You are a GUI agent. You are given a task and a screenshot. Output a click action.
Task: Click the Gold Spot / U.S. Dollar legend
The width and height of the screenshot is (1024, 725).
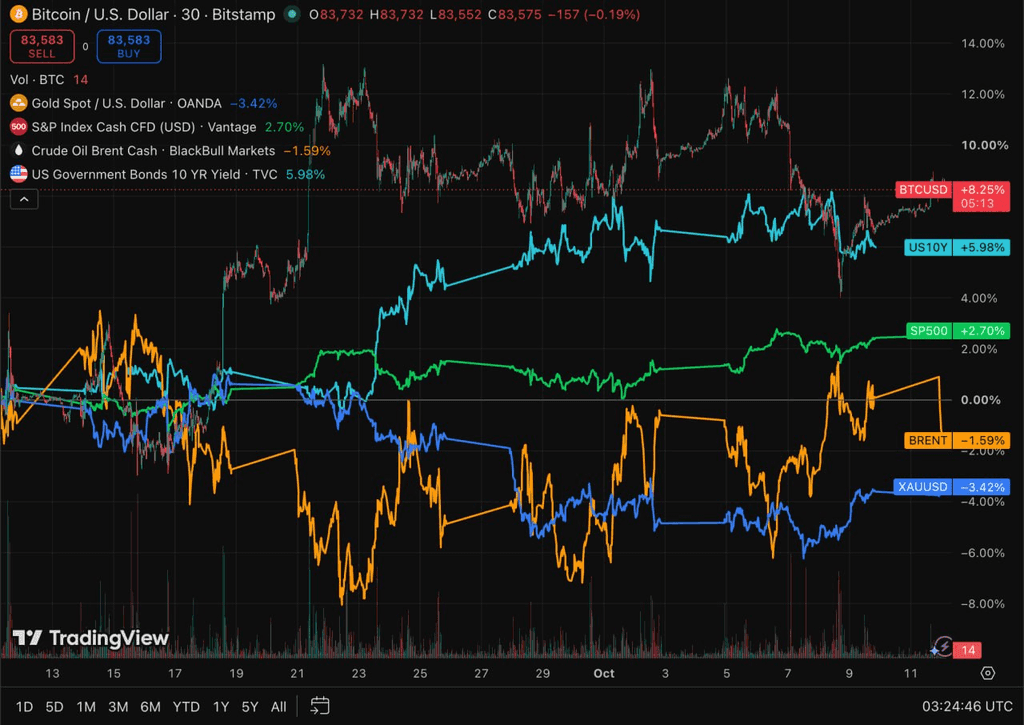(x=127, y=103)
